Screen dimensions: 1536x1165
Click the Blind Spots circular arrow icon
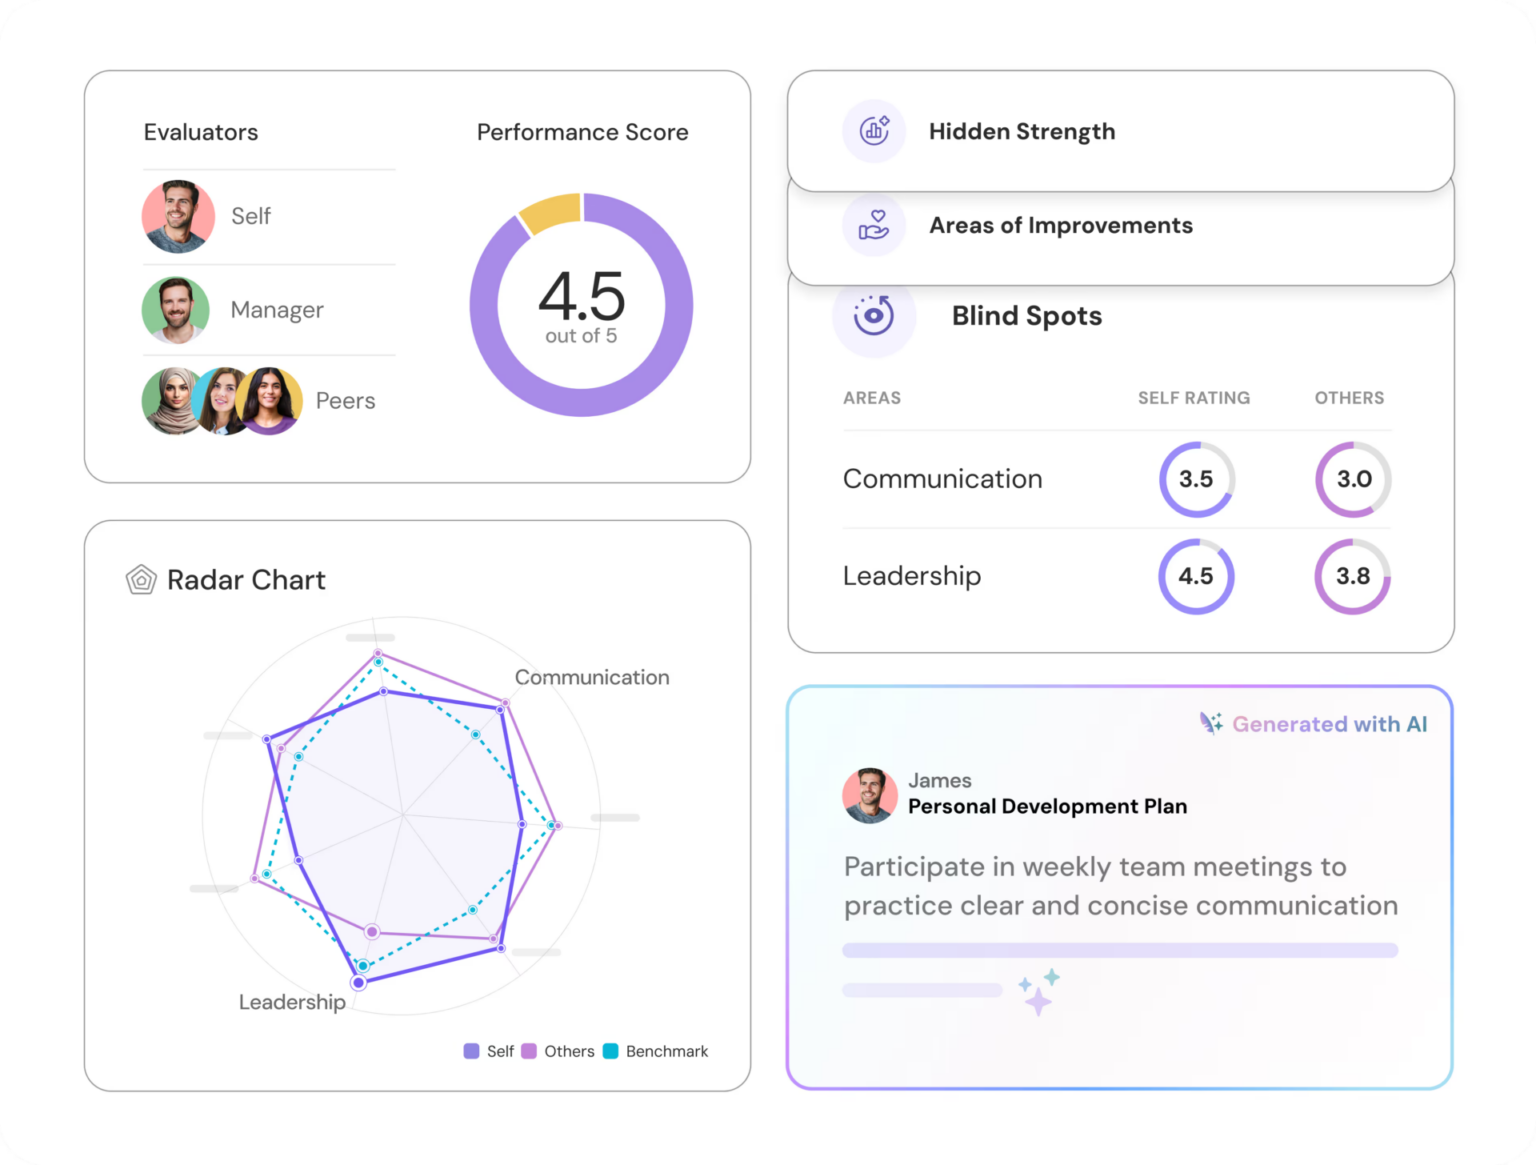(874, 316)
